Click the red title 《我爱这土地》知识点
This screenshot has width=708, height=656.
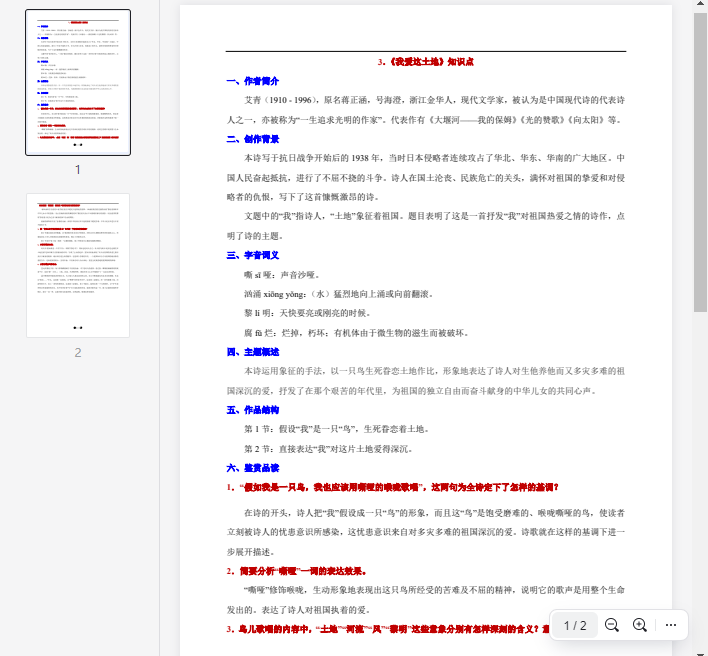(x=425, y=62)
